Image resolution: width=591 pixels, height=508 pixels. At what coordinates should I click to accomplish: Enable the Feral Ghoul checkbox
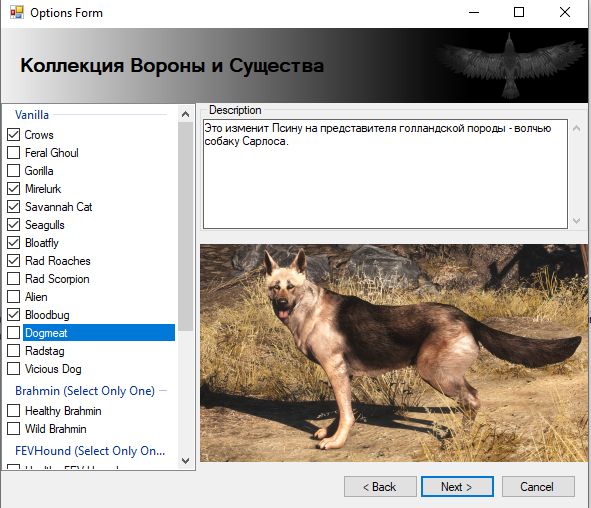[14, 153]
